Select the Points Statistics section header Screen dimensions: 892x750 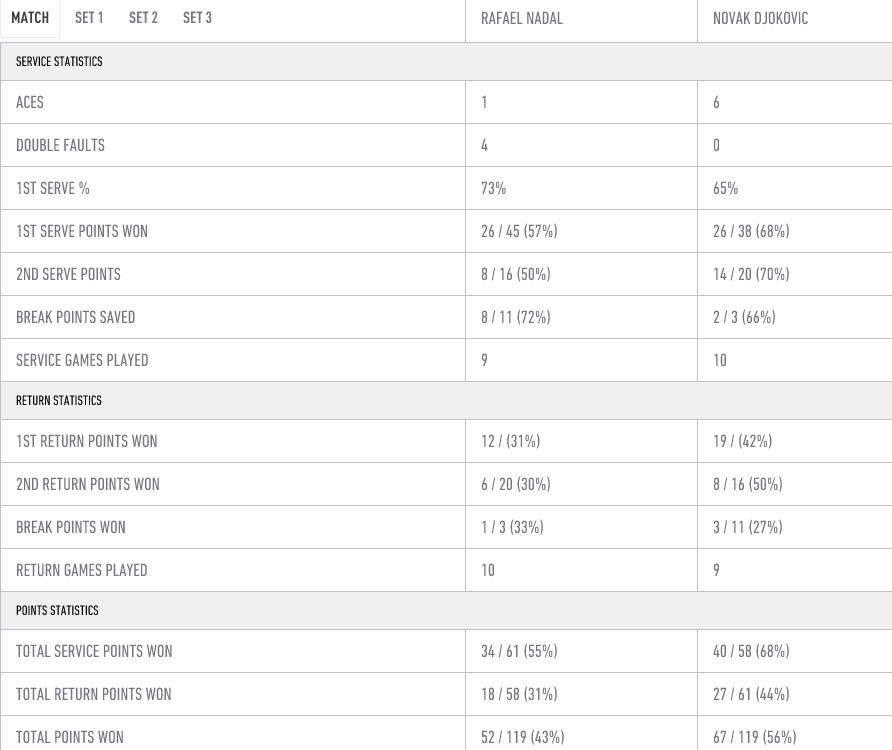coord(57,611)
